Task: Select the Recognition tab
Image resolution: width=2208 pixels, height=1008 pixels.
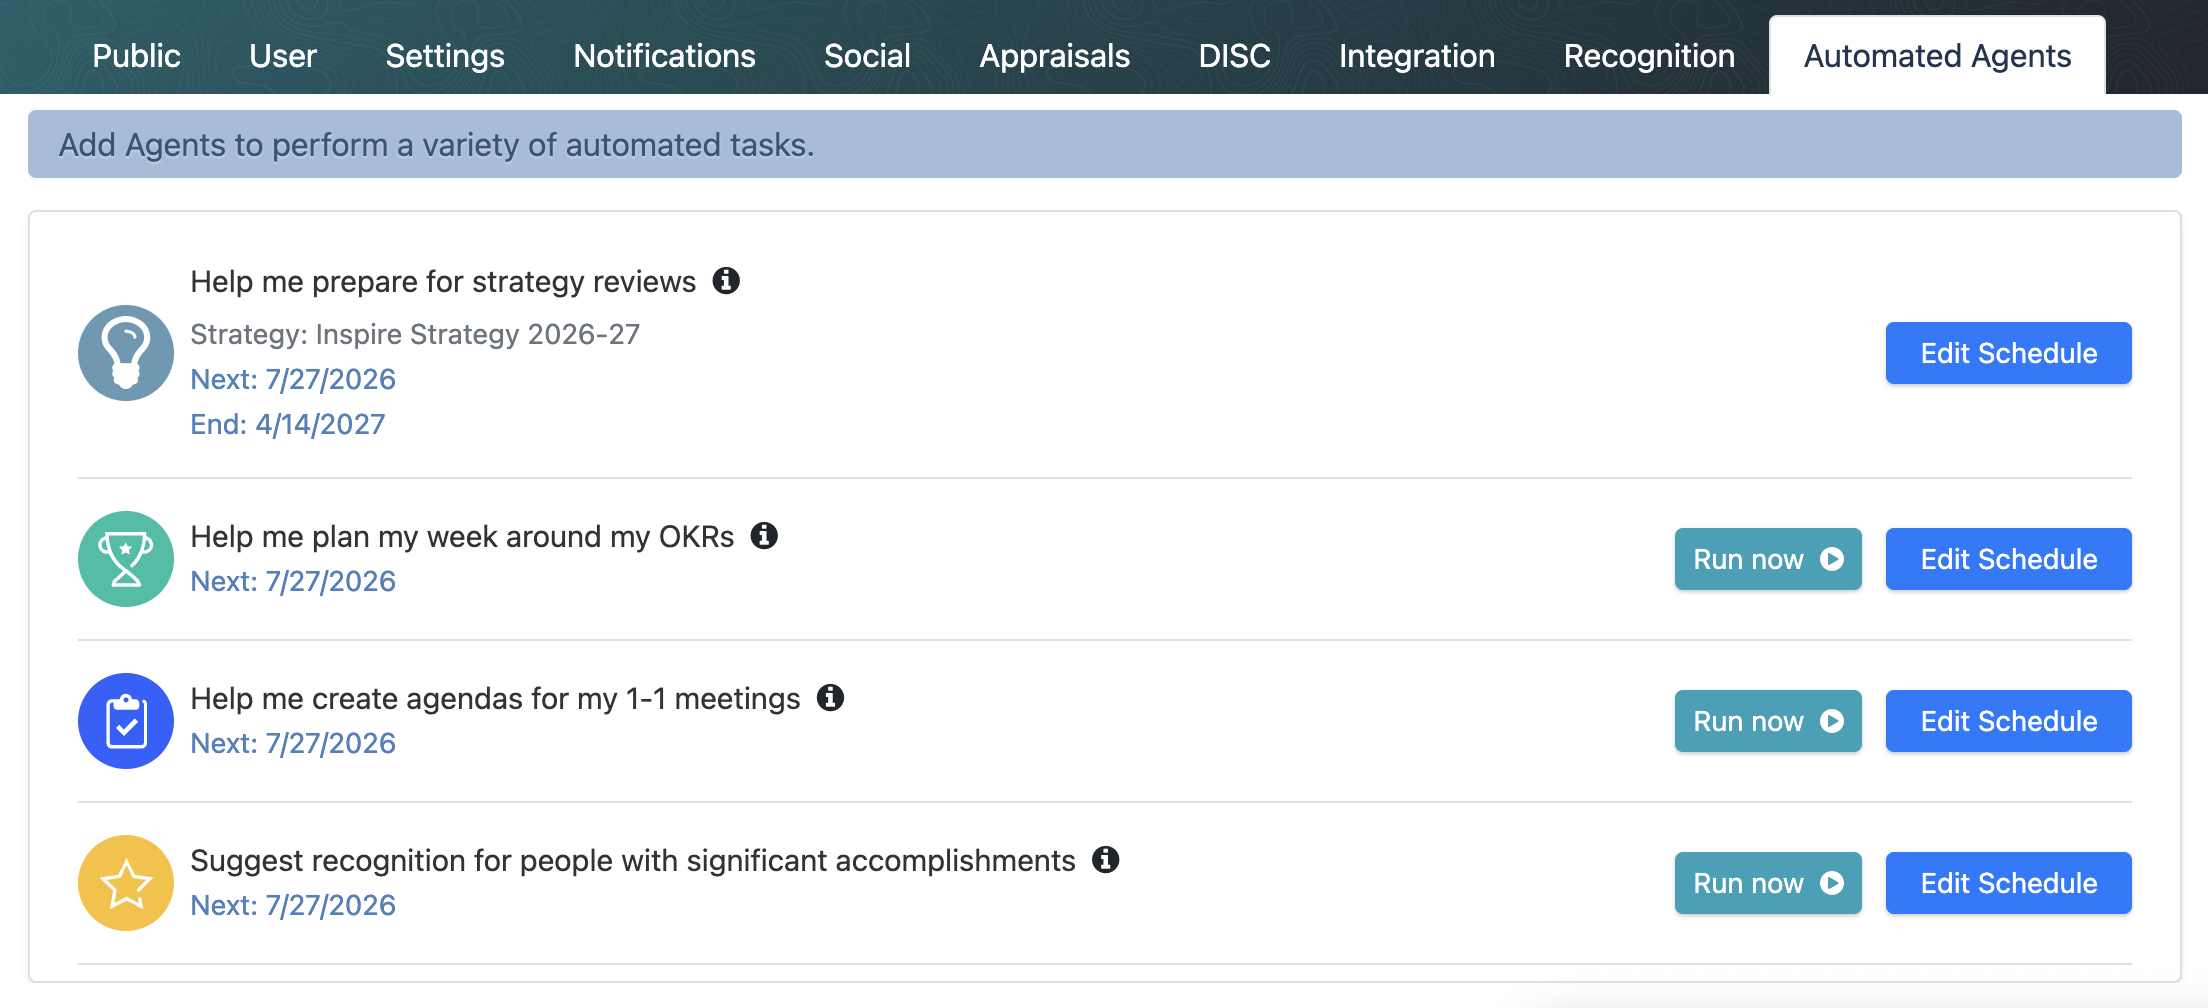Action: pos(1649,56)
